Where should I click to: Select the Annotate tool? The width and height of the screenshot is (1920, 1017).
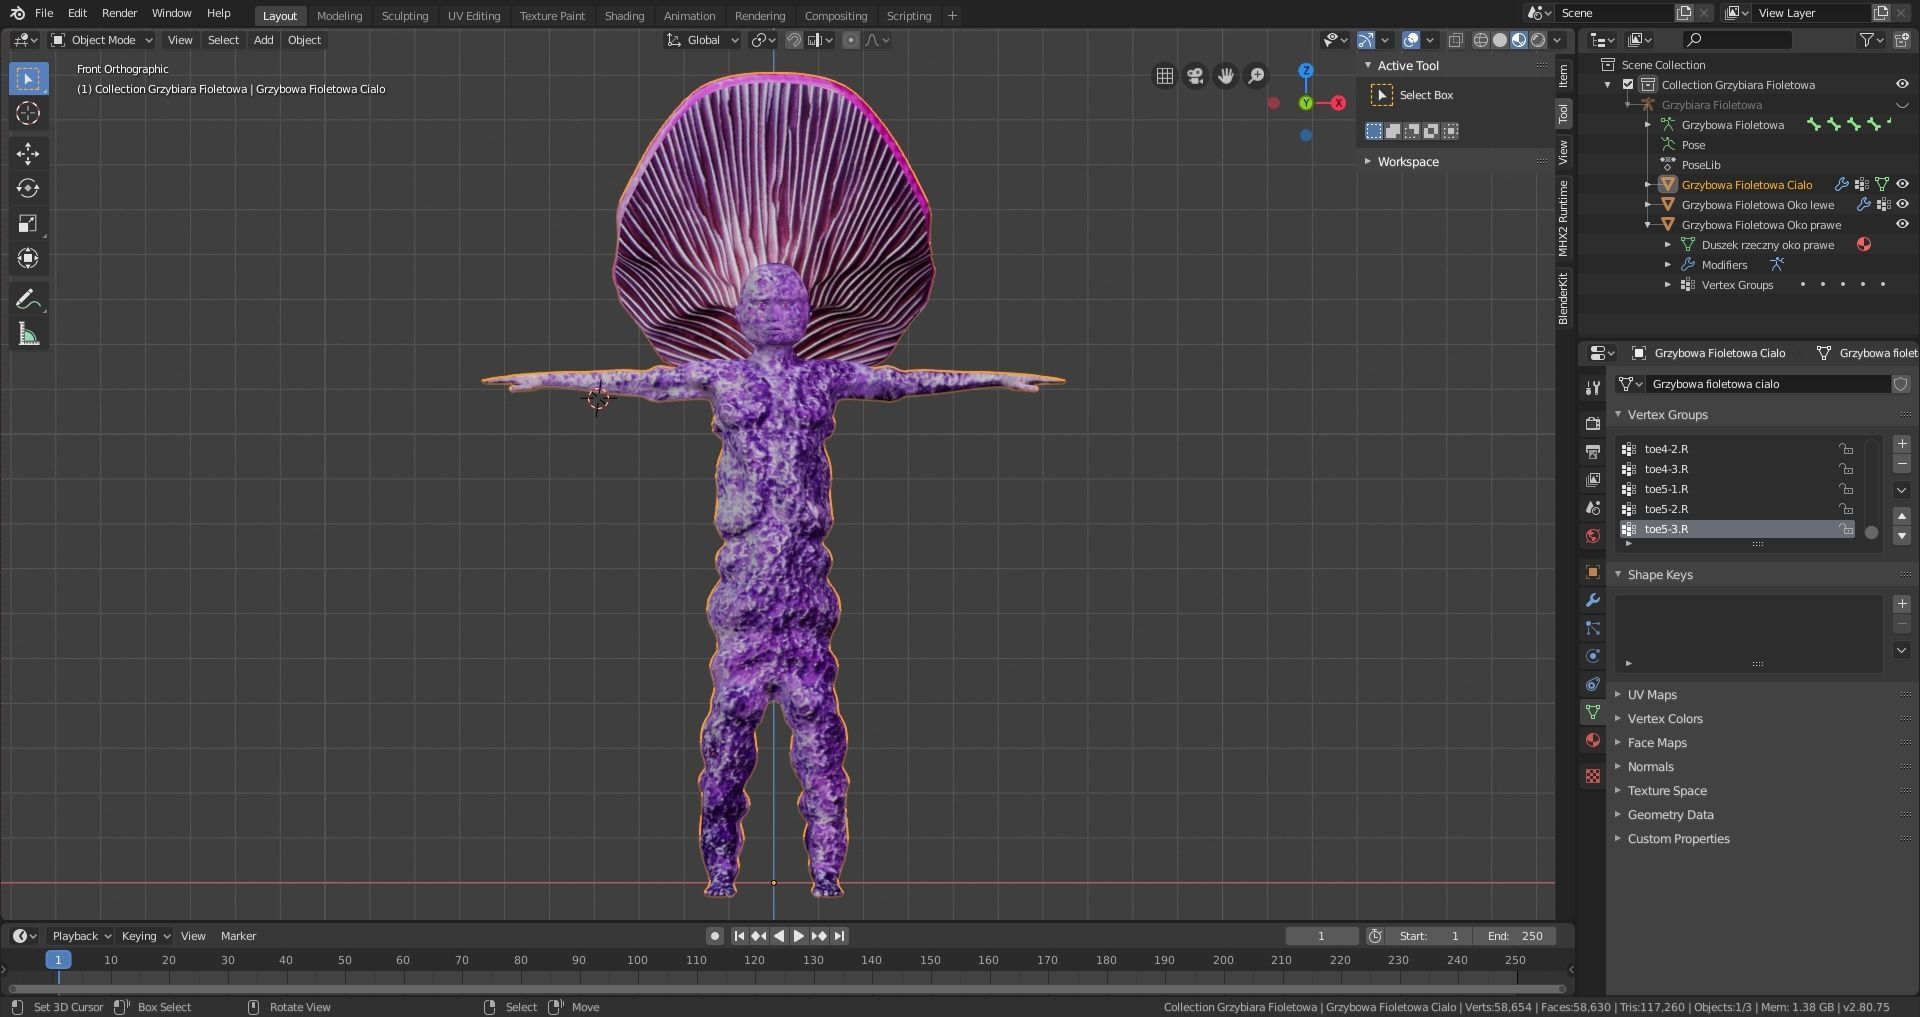[28, 299]
